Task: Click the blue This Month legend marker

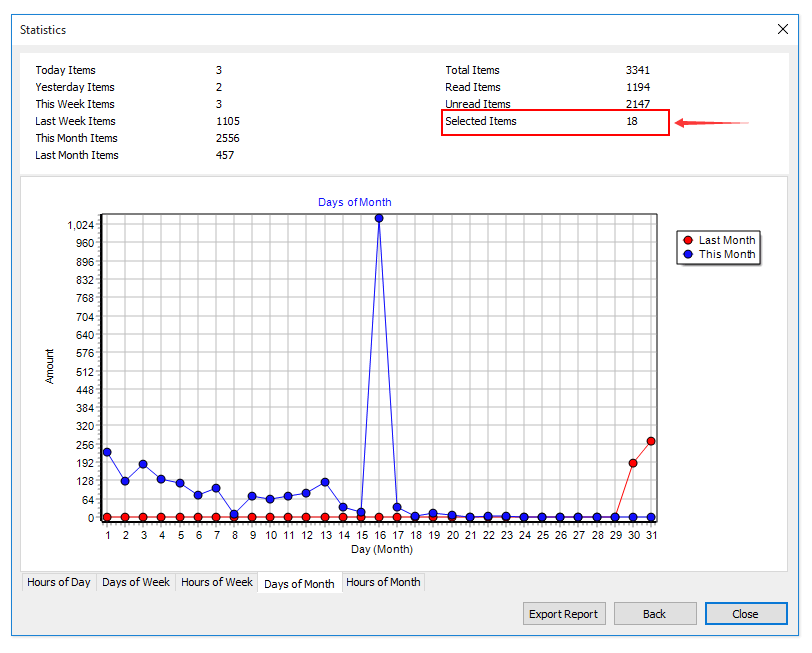Action: 687,254
